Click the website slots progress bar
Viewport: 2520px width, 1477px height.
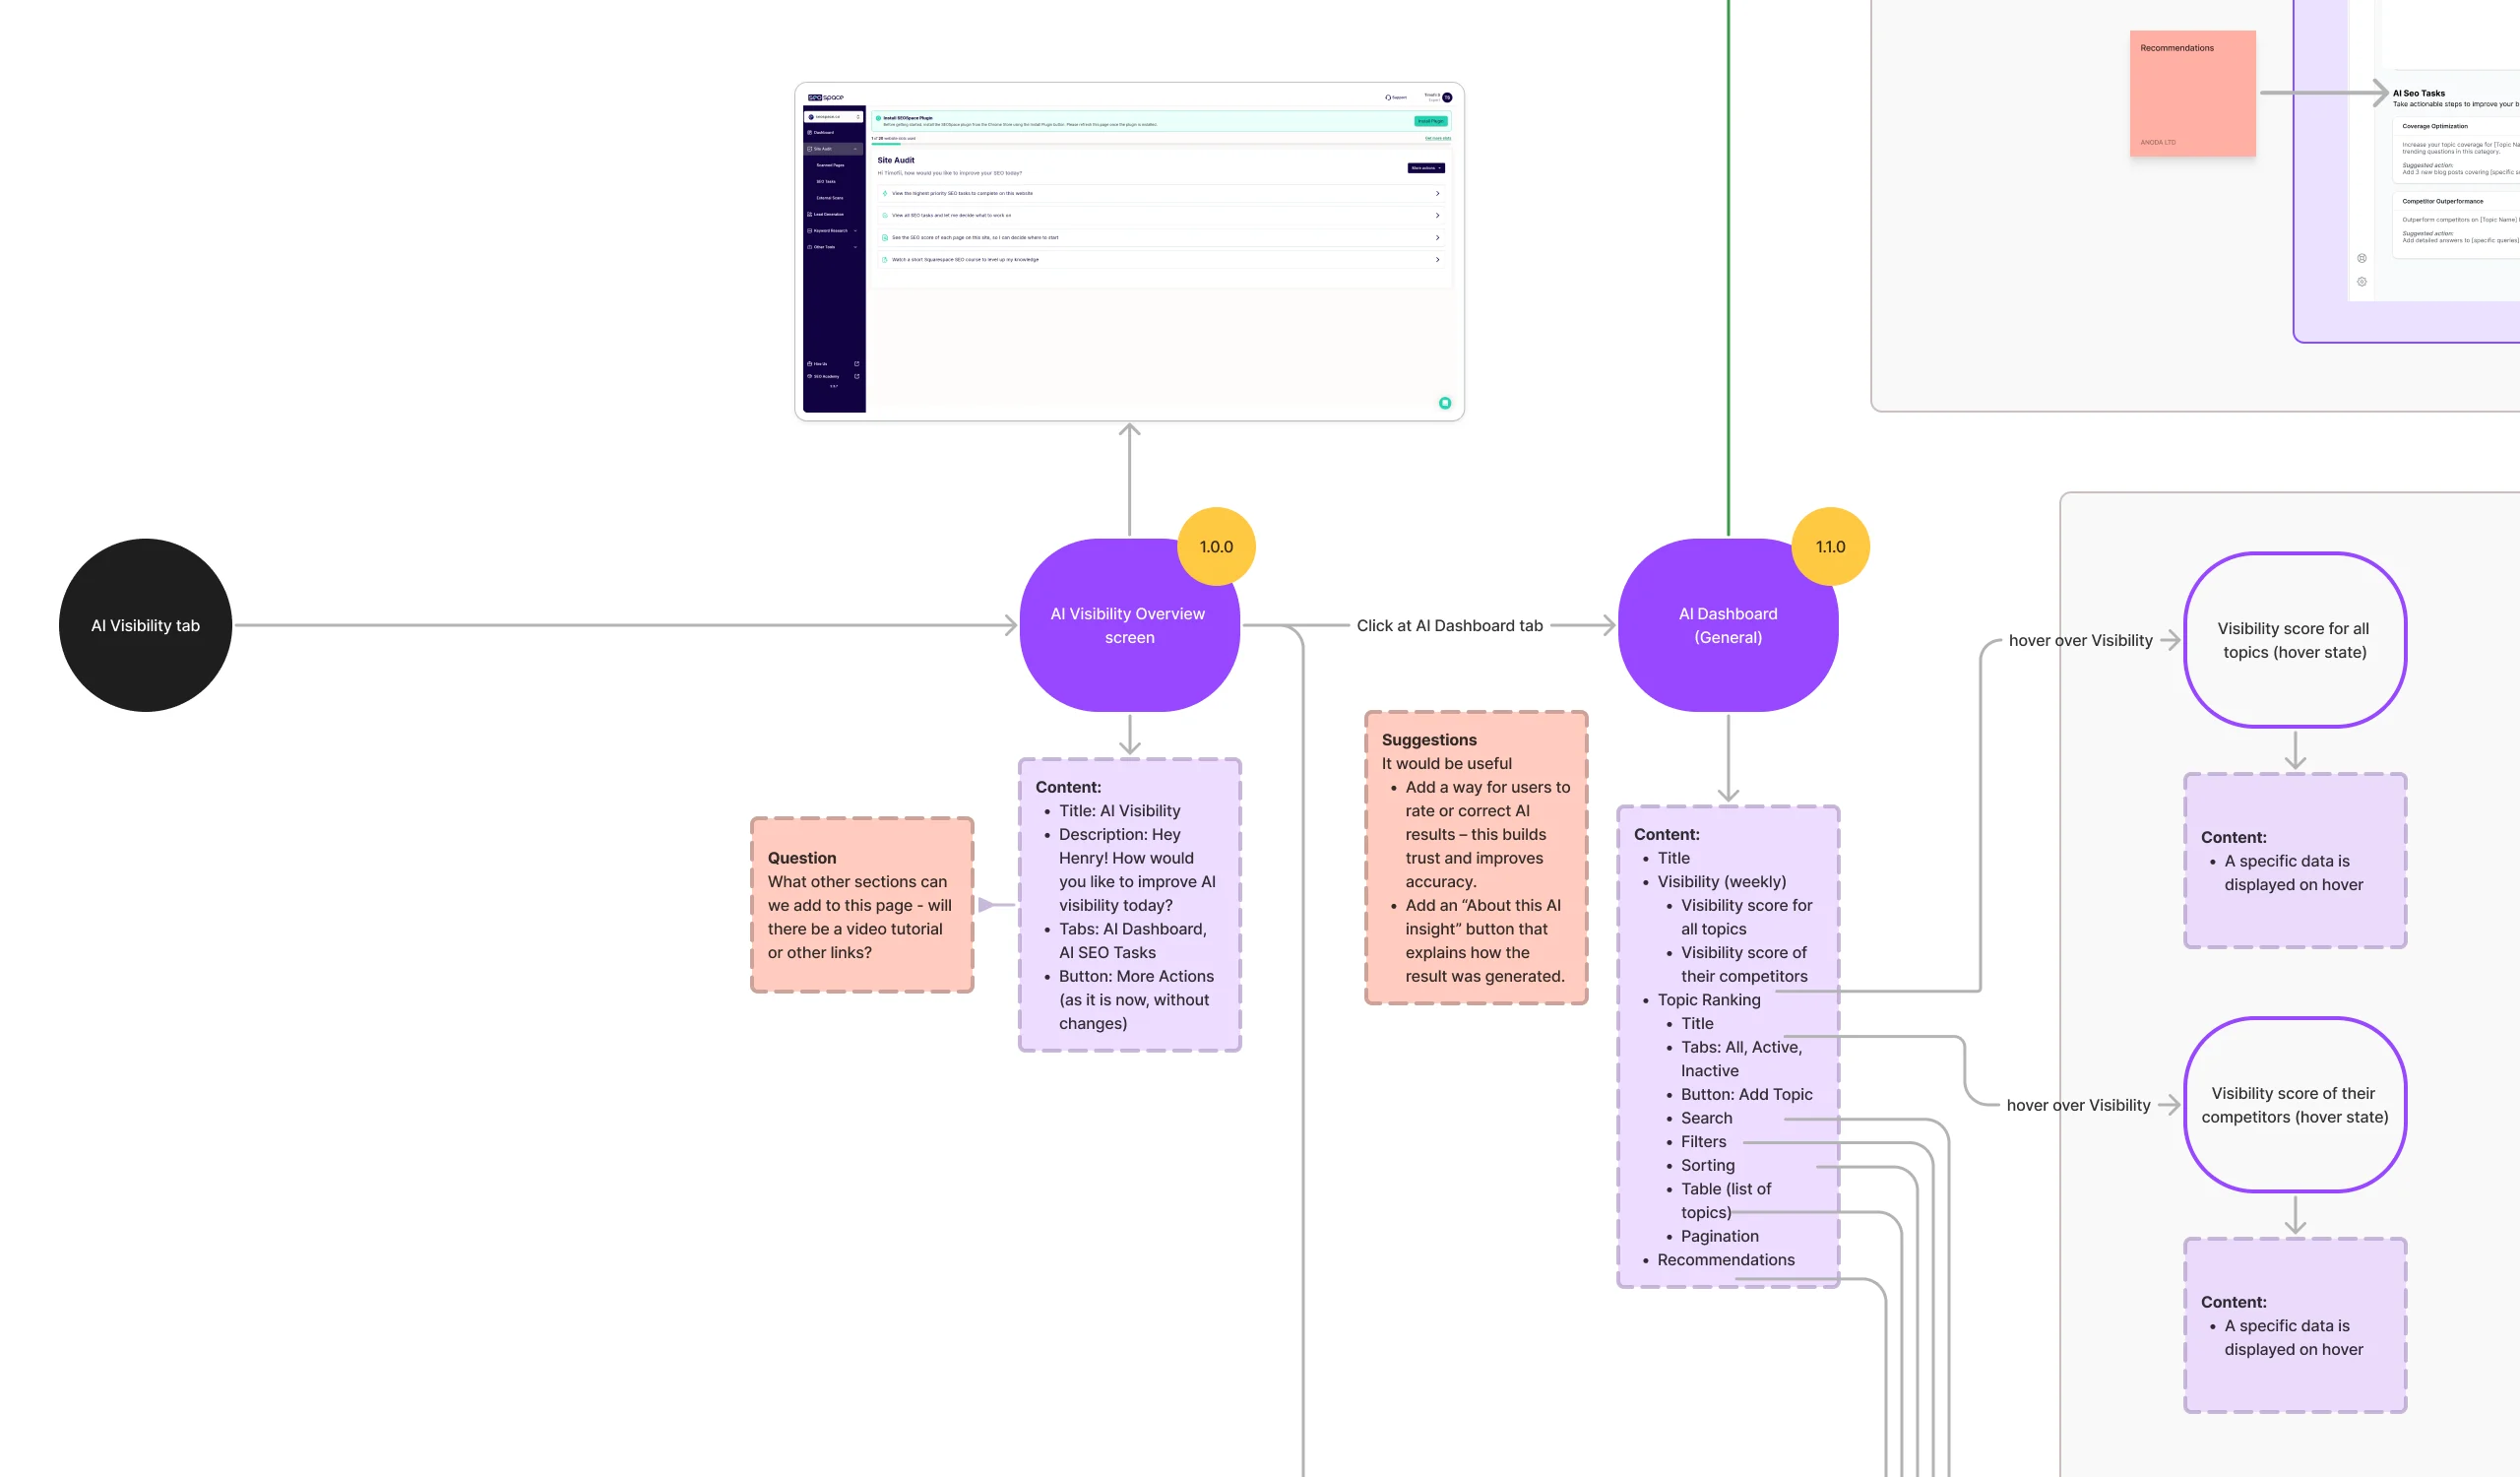(1161, 144)
